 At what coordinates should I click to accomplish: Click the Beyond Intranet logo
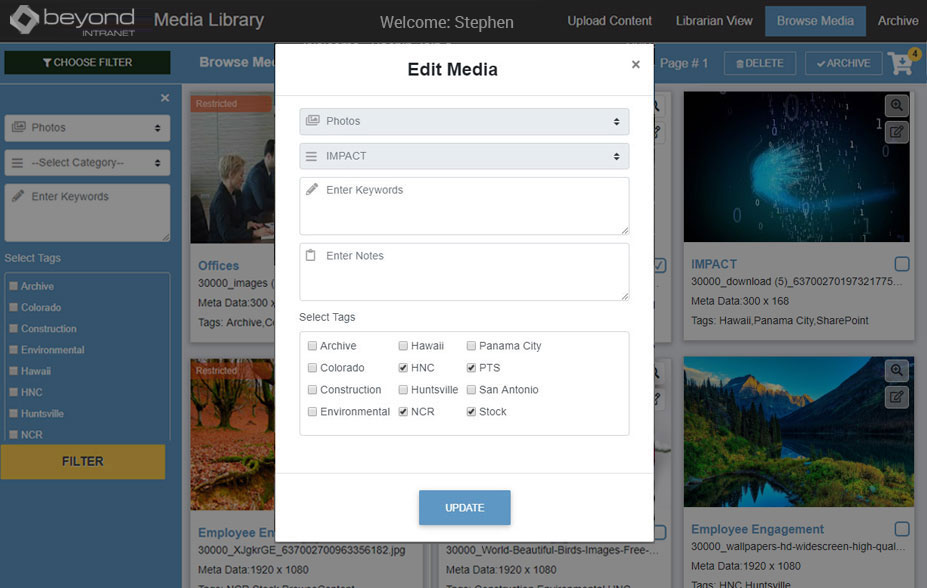tap(73, 20)
